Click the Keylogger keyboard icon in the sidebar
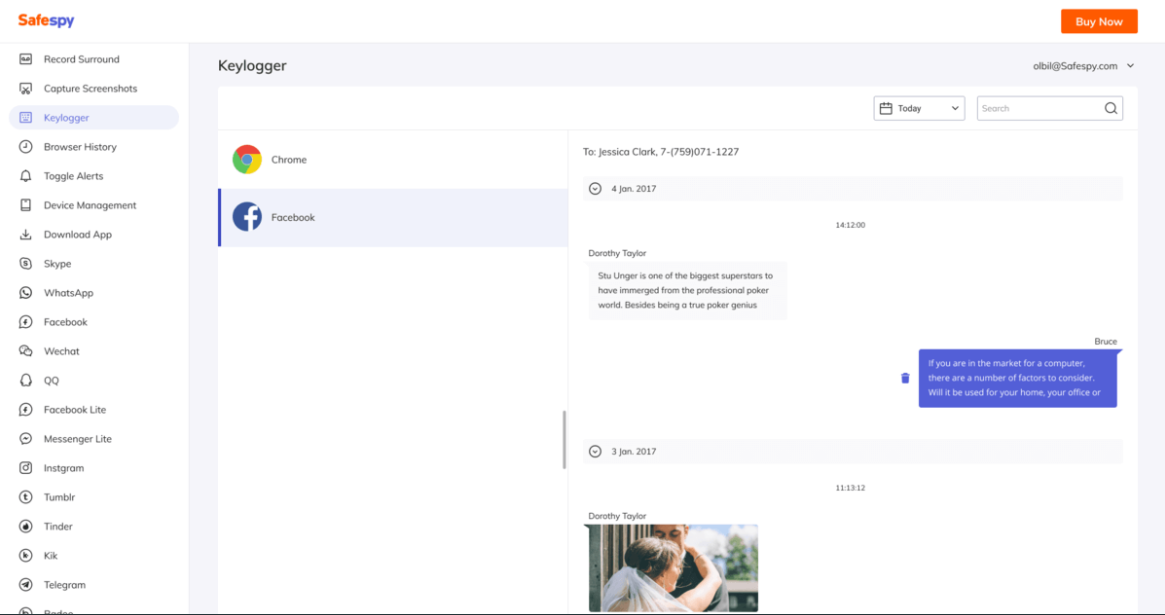Image resolution: width=1165 pixels, height=615 pixels. coord(25,117)
